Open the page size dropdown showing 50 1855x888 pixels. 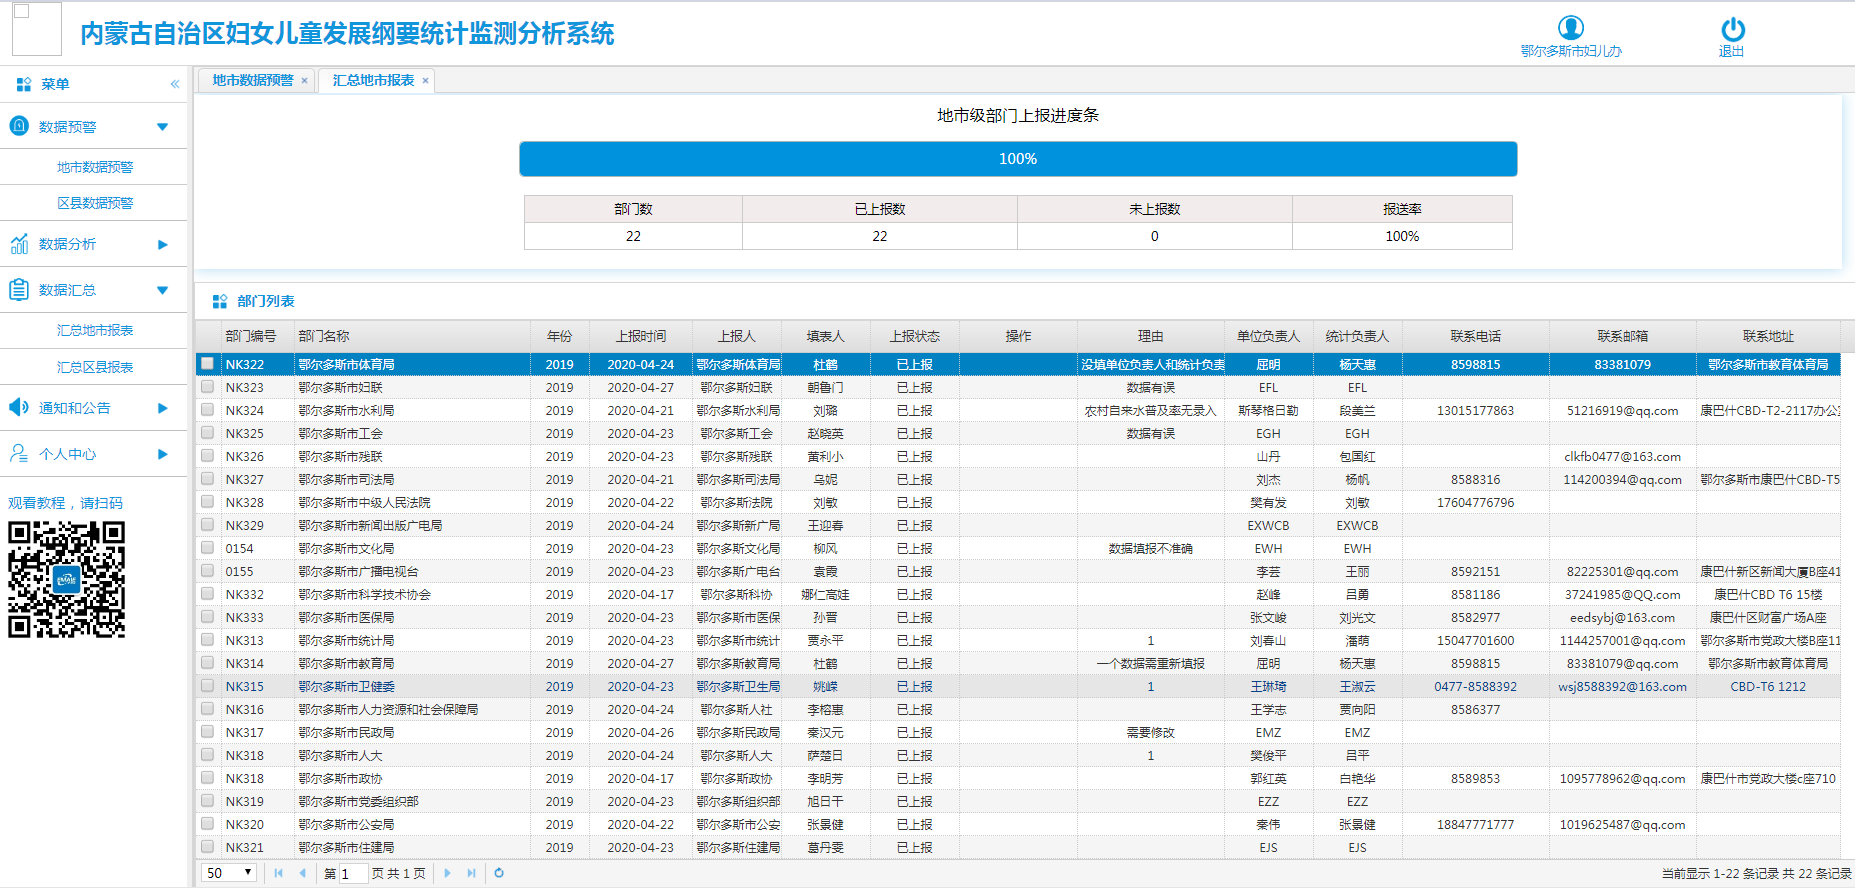point(229,873)
